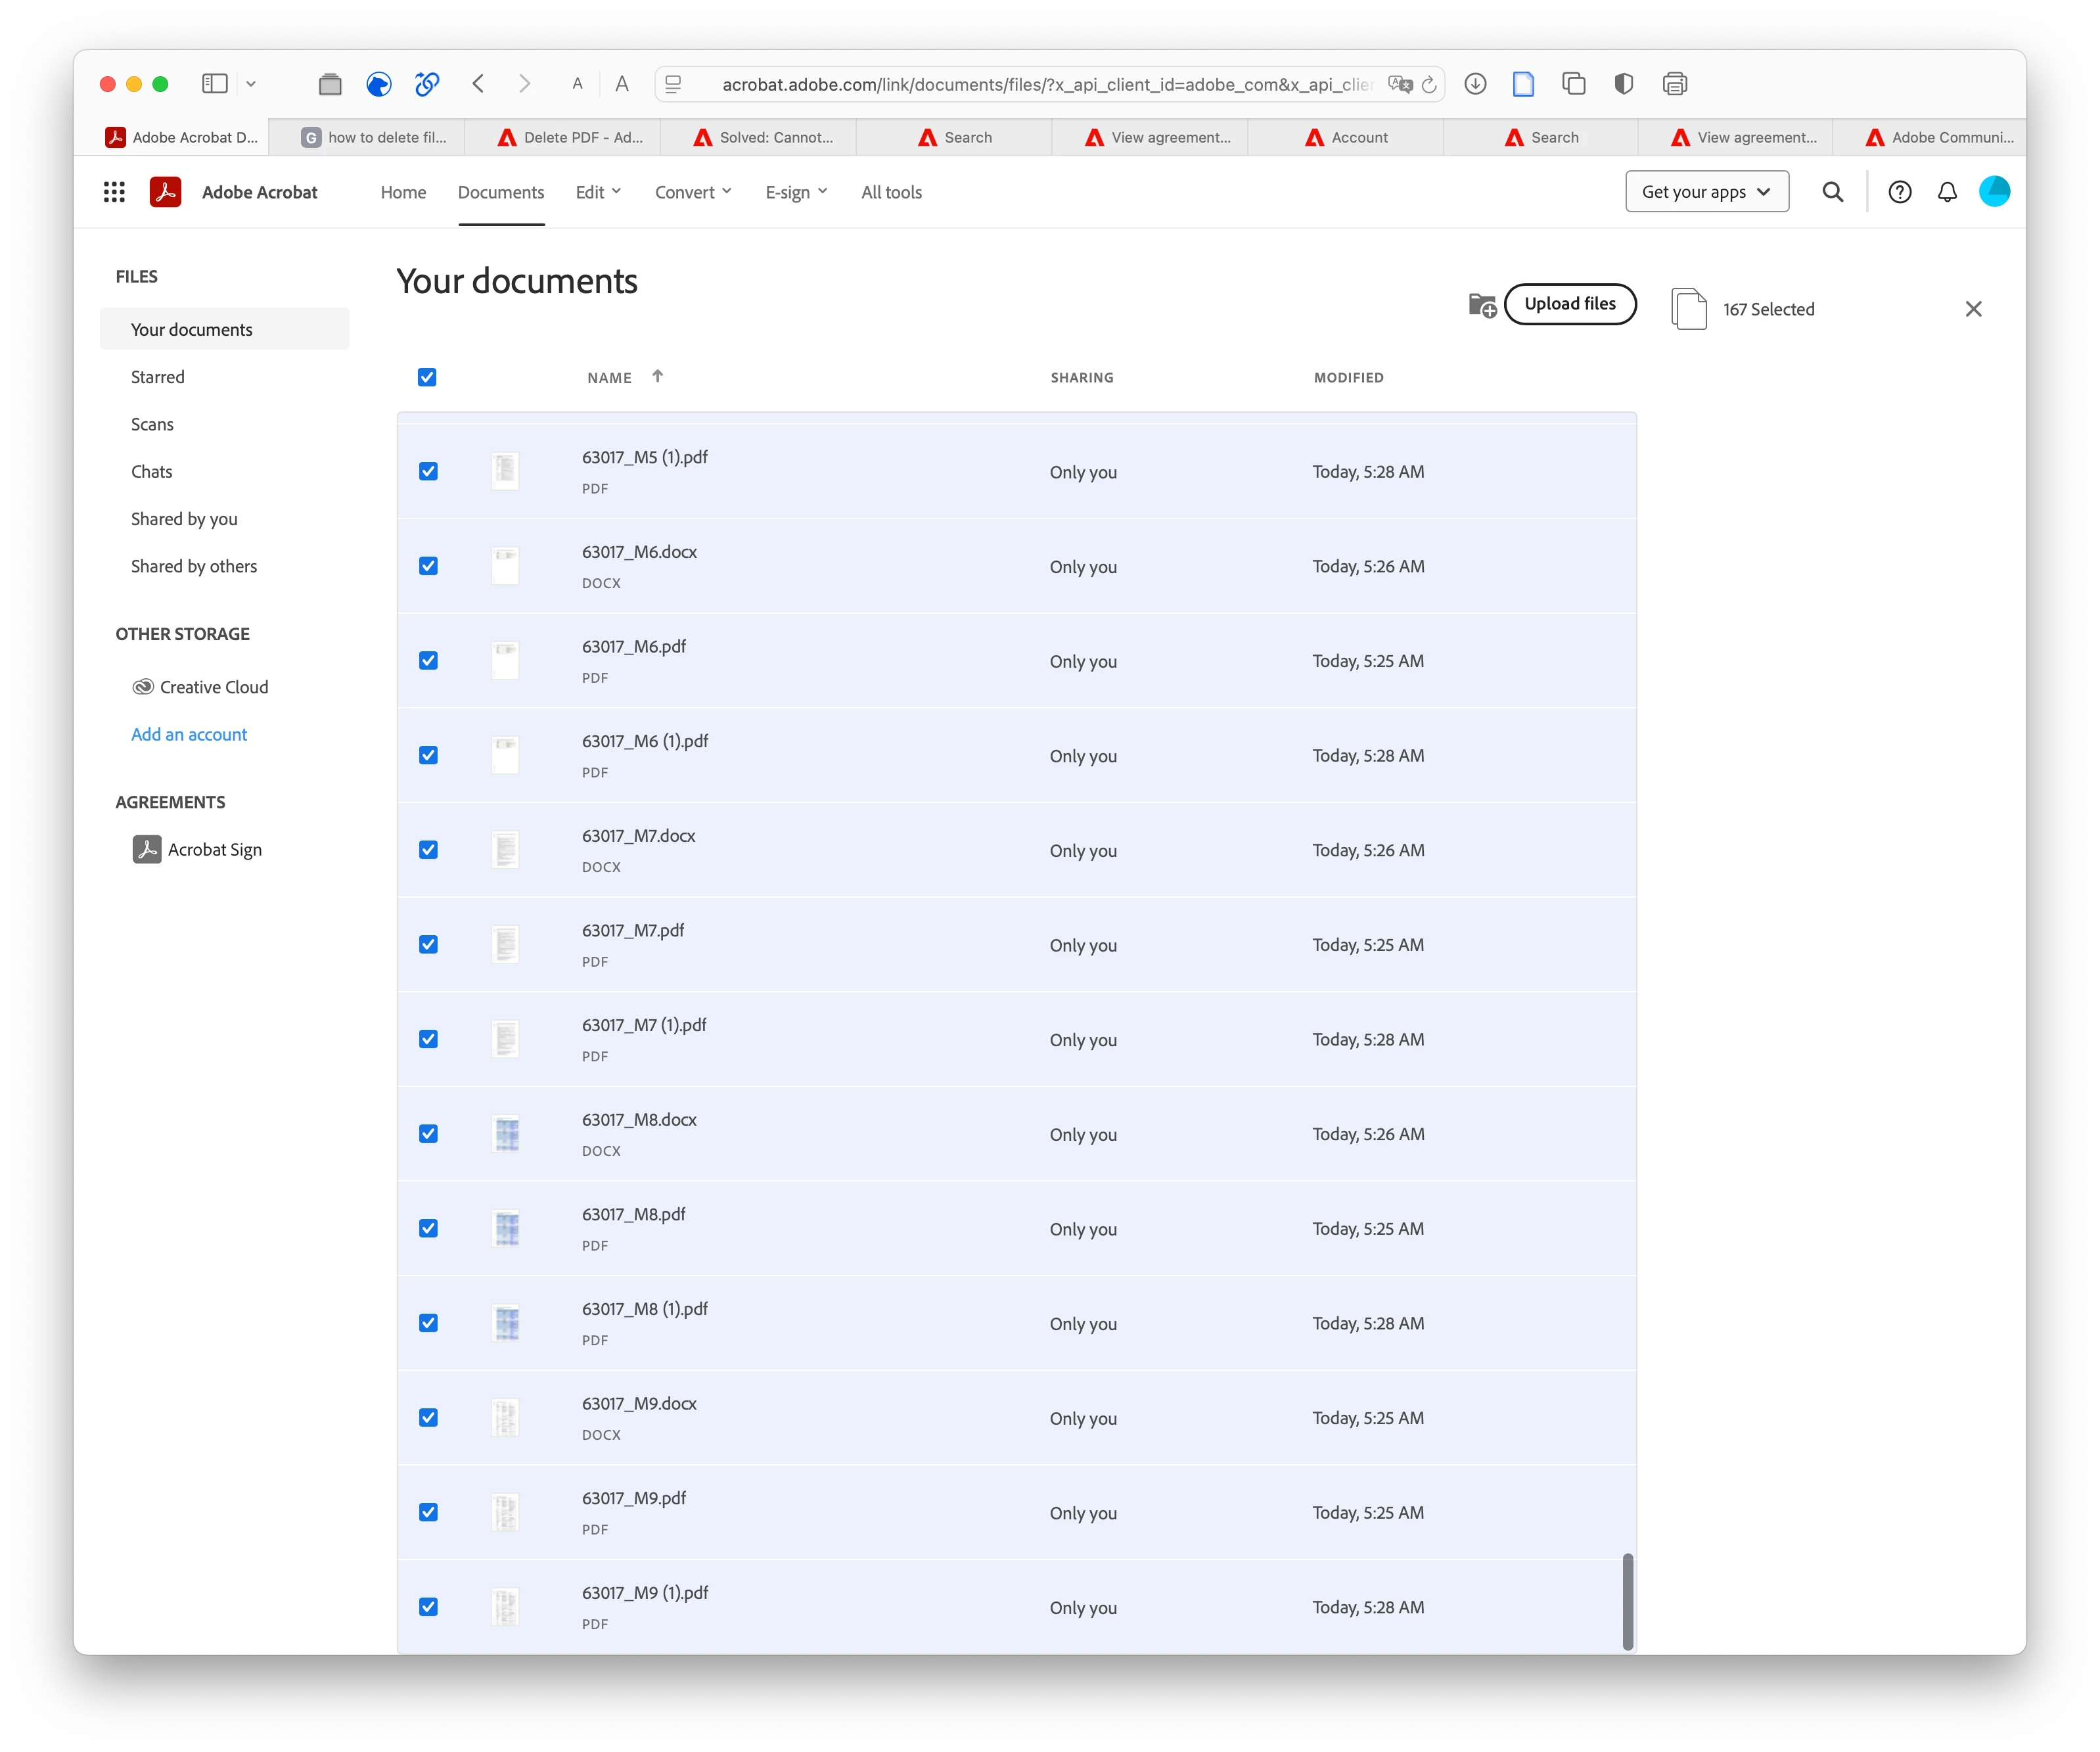2100x1752 pixels.
Task: Open the search magnifier icon
Action: [1832, 192]
